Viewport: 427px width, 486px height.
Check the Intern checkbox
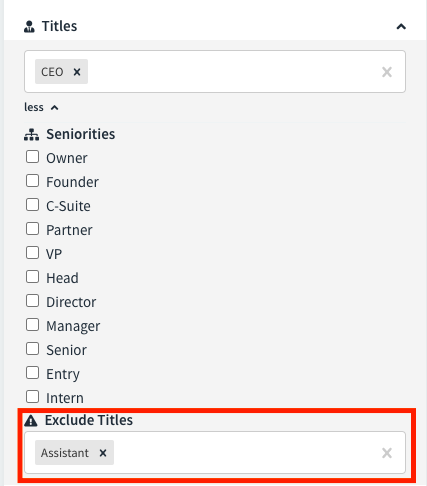point(32,397)
